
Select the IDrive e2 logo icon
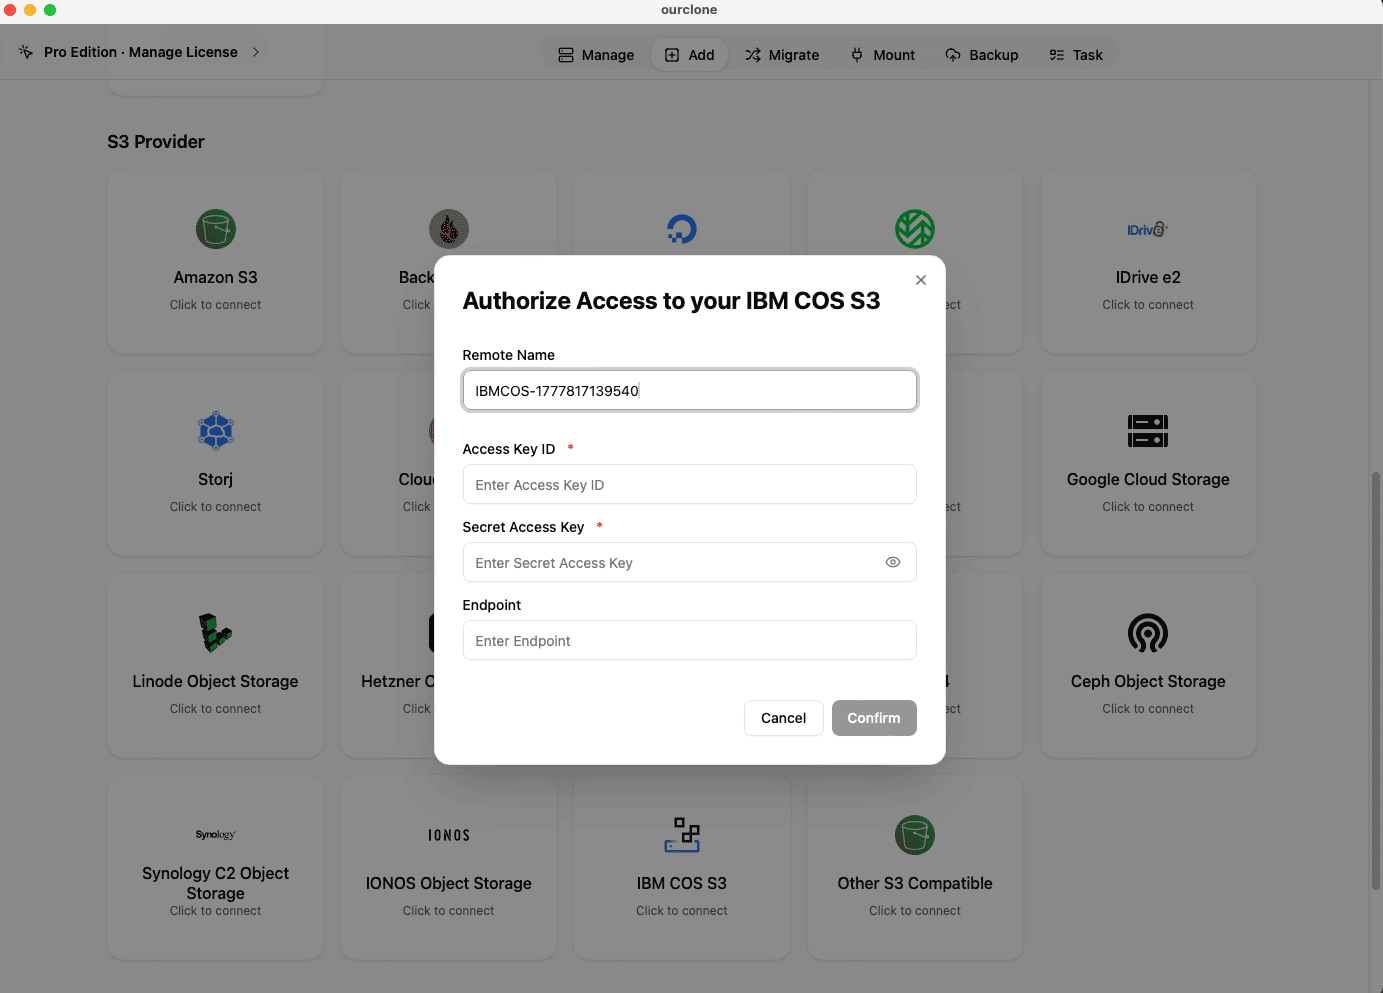[1148, 229]
